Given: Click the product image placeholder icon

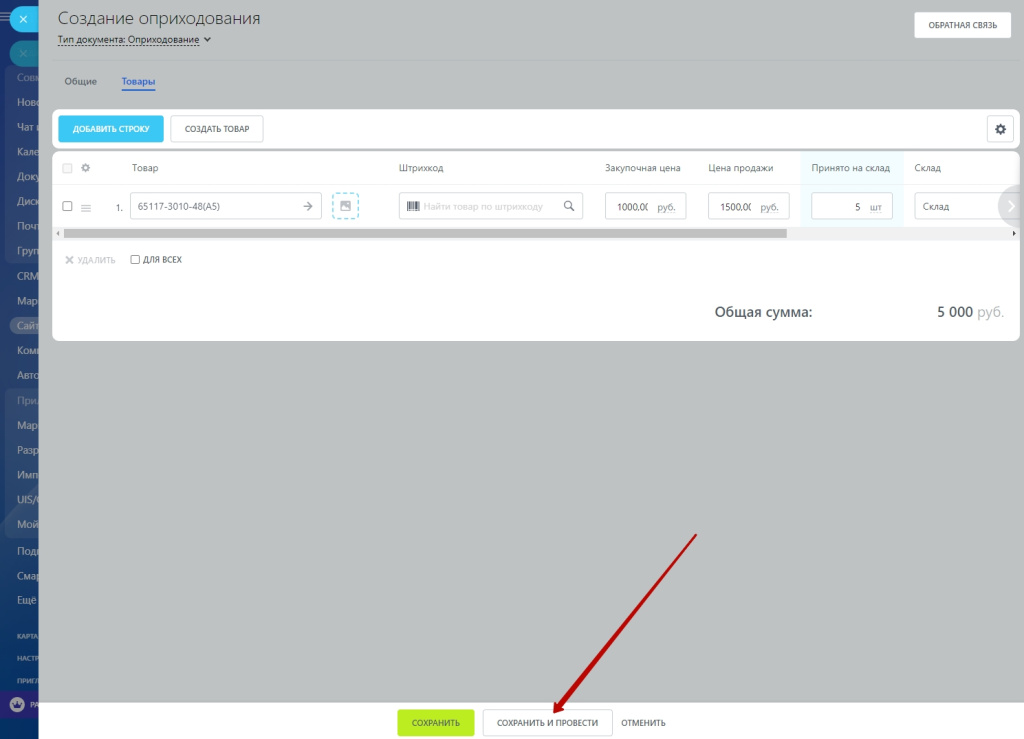Looking at the screenshot, I should point(345,206).
